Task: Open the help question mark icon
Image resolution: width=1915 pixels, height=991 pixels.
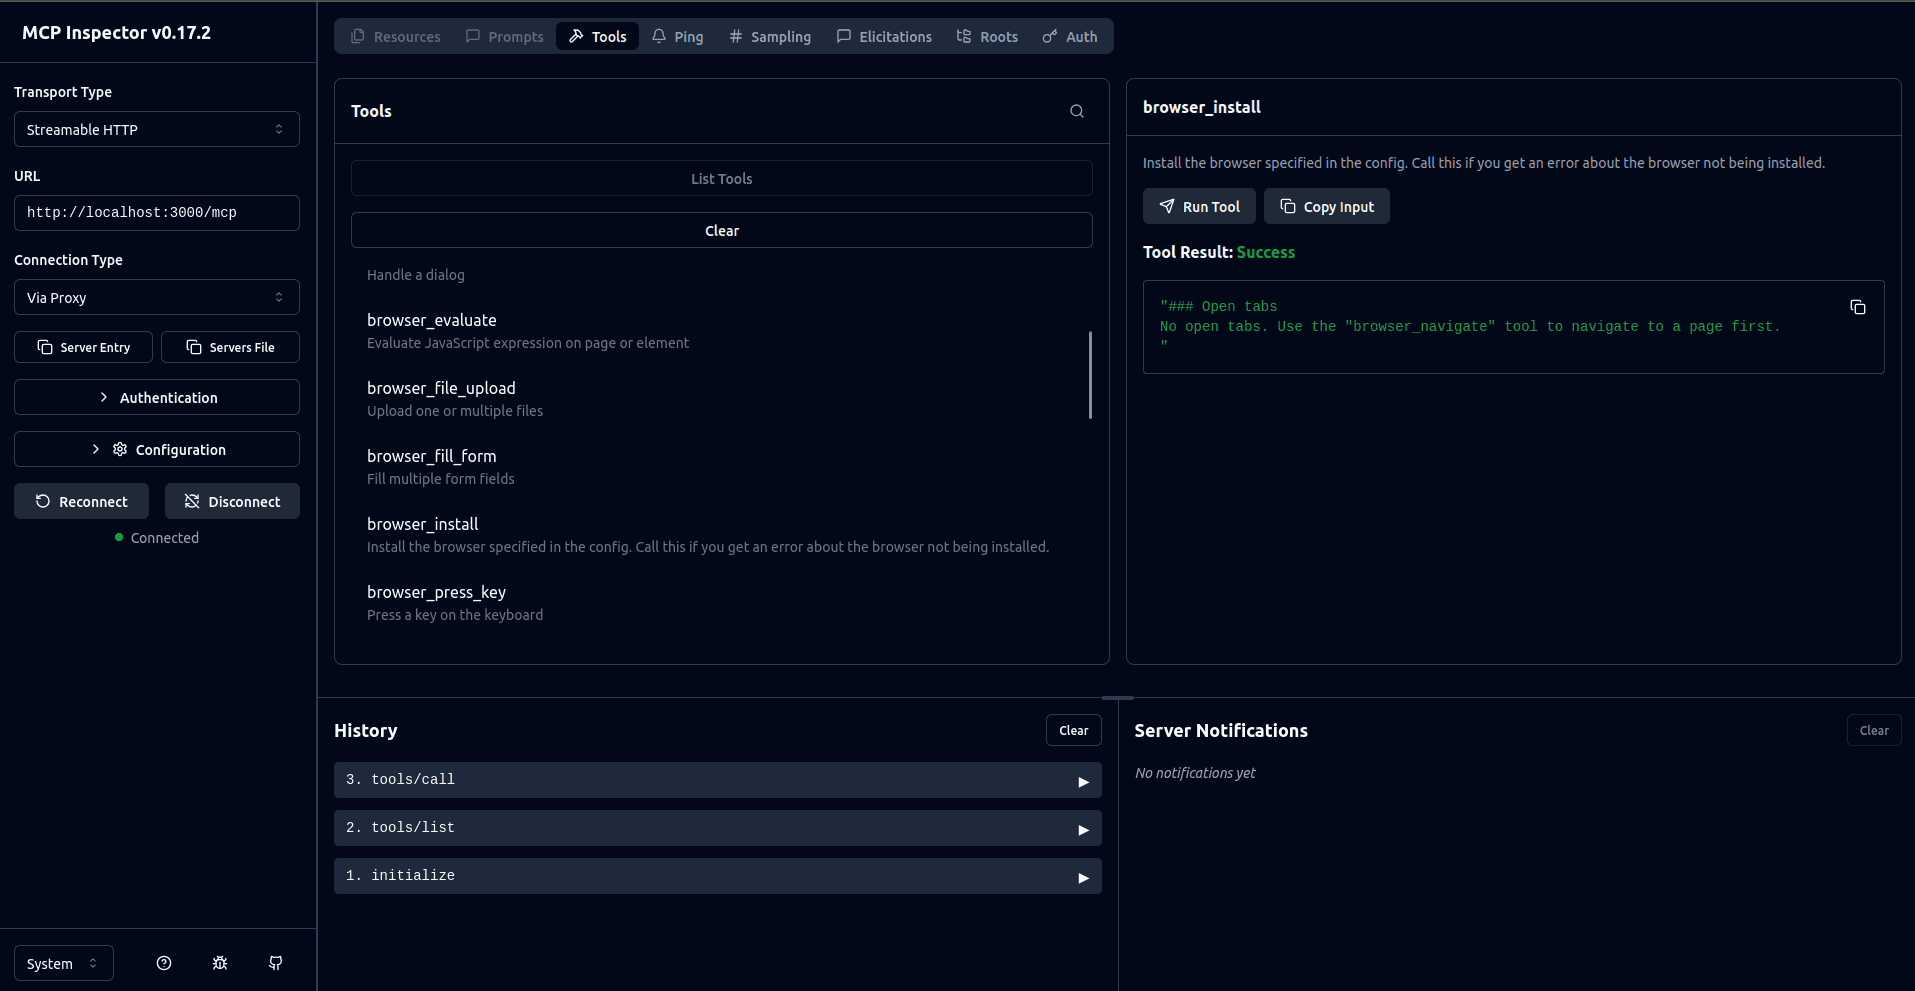Action: (163, 963)
